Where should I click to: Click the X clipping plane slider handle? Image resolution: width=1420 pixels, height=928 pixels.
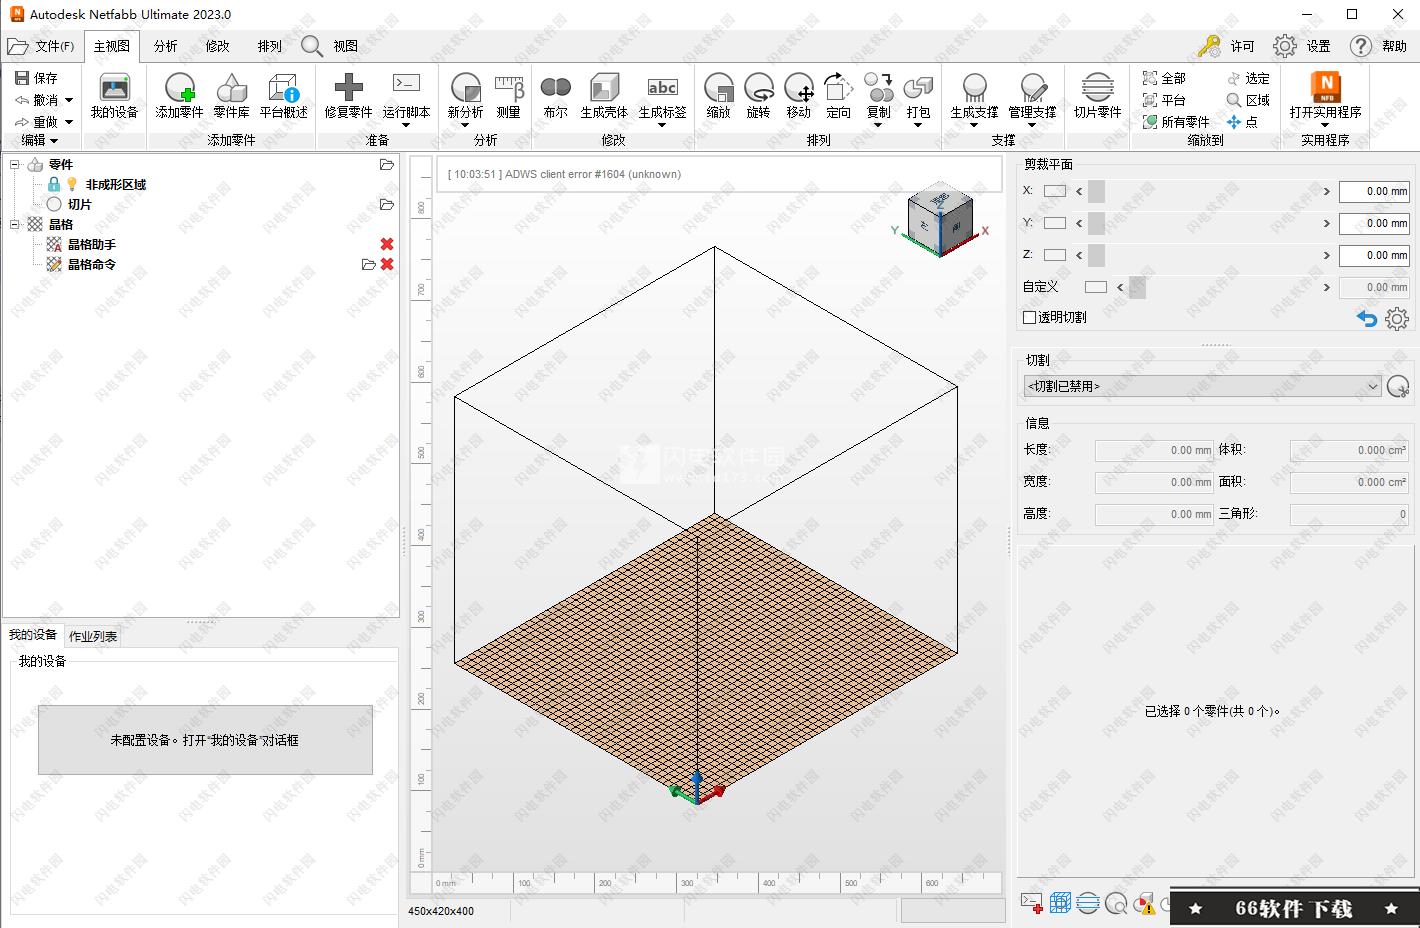(1097, 191)
